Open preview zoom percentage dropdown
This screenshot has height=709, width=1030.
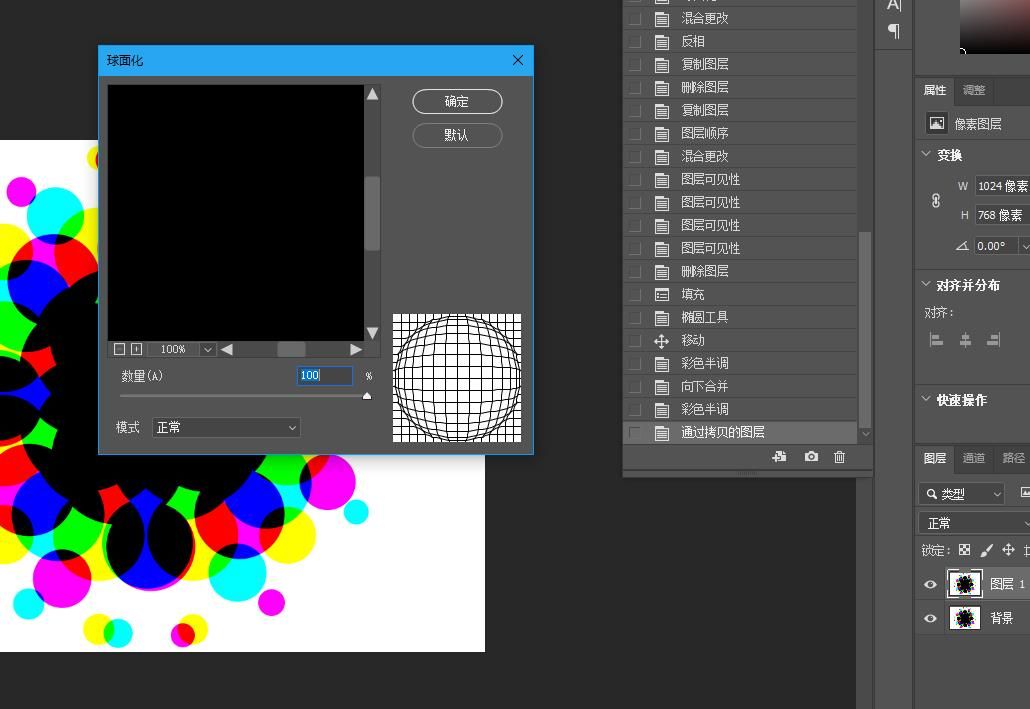pyautogui.click(x=208, y=350)
